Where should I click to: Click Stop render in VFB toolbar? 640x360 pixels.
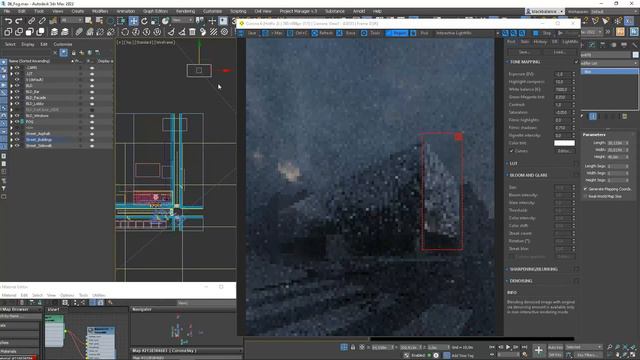click(x=543, y=33)
